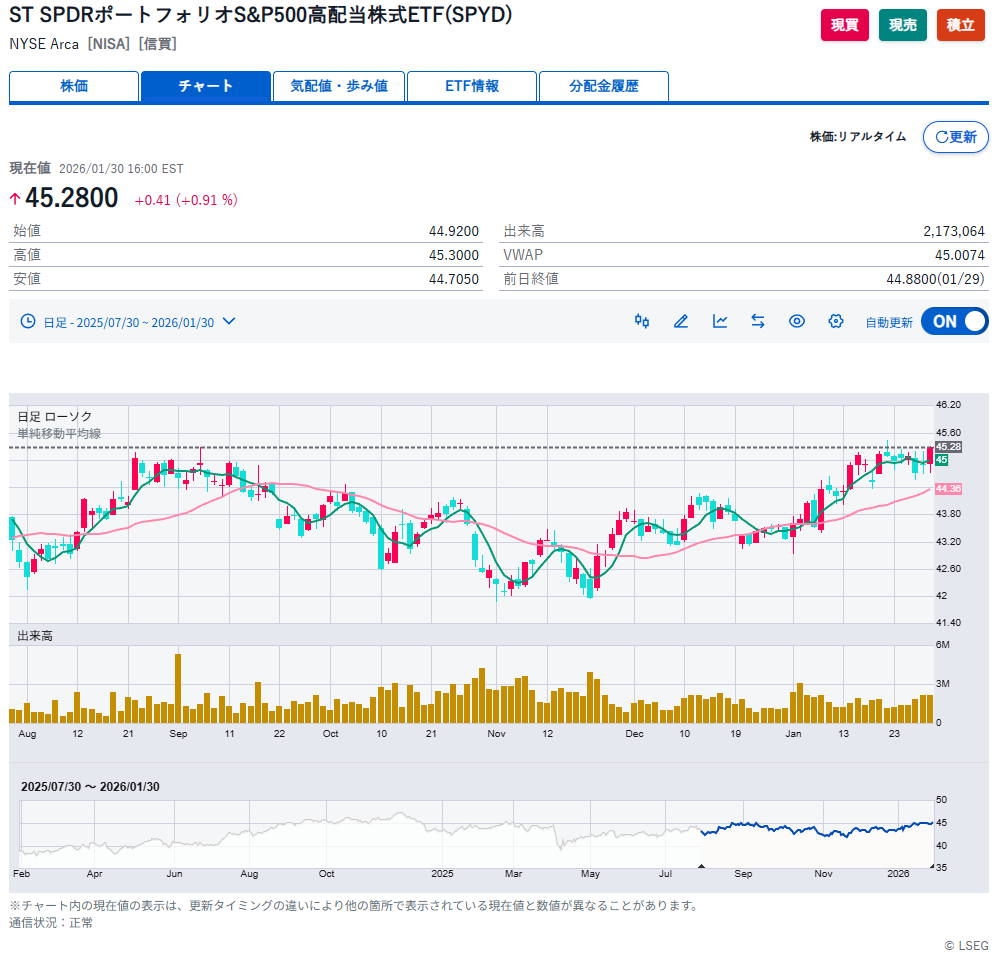The height and width of the screenshot is (961, 1000).
Task: Select the pencil drawing tool icon
Action: point(681,321)
